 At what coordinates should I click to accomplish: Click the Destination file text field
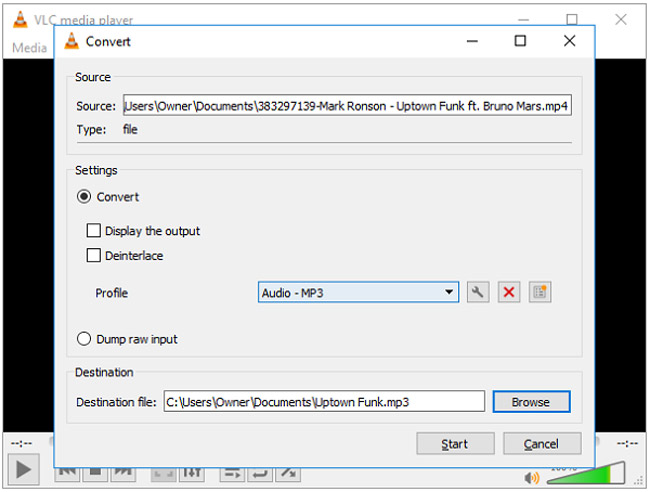pyautogui.click(x=324, y=402)
